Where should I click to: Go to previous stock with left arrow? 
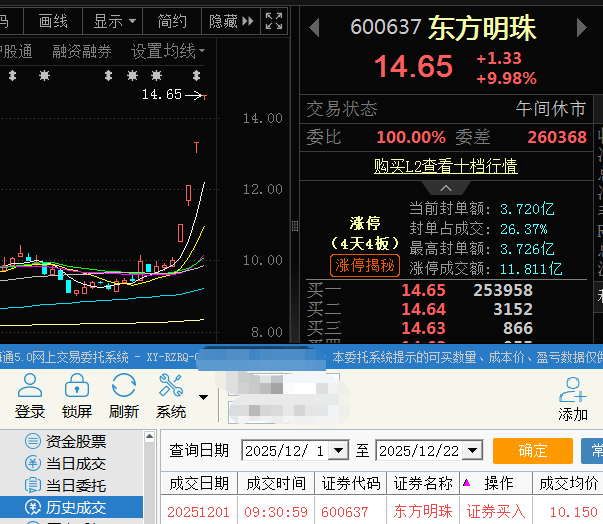[315, 28]
